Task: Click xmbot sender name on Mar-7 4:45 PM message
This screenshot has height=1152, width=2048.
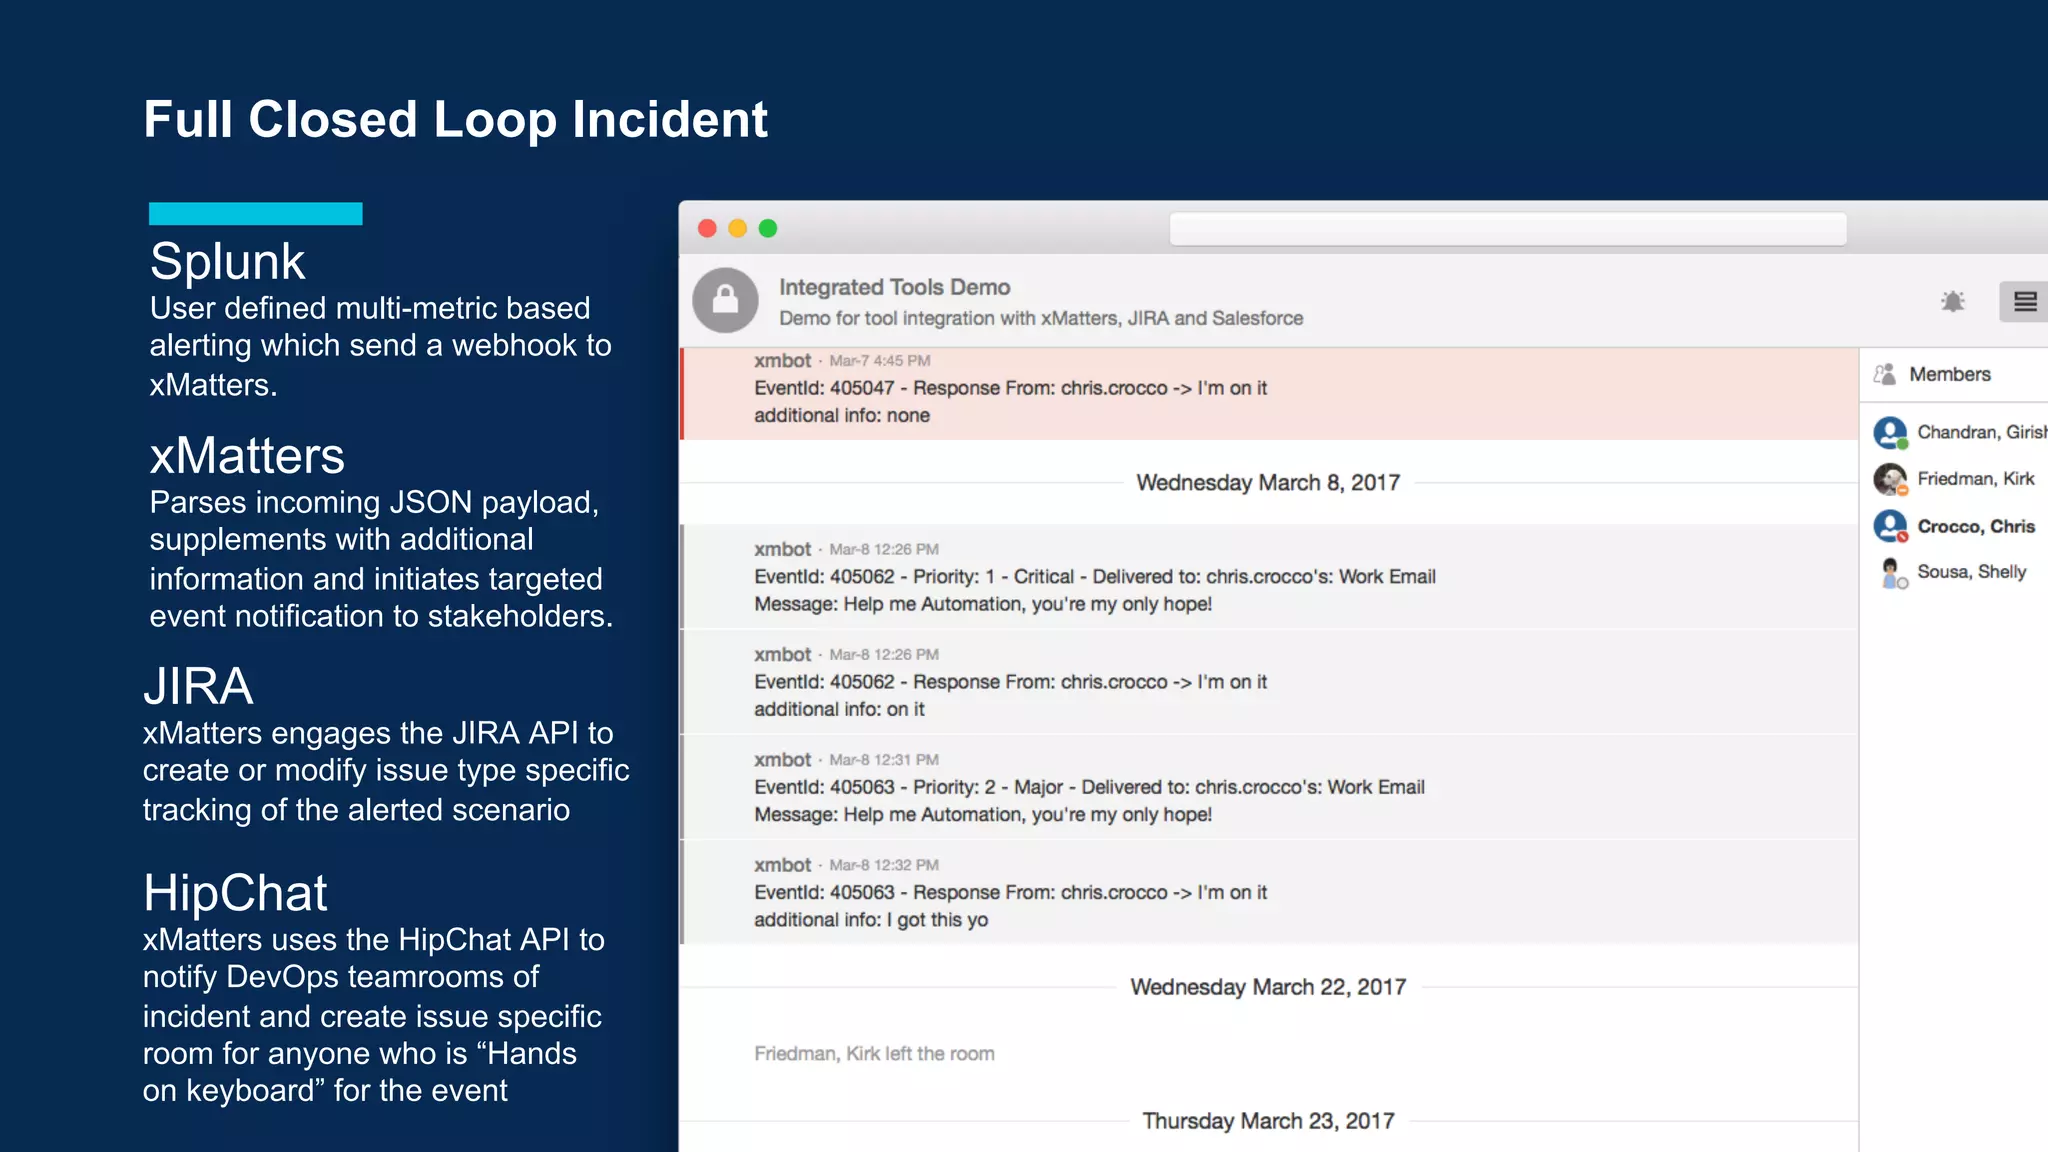Action: [782, 360]
